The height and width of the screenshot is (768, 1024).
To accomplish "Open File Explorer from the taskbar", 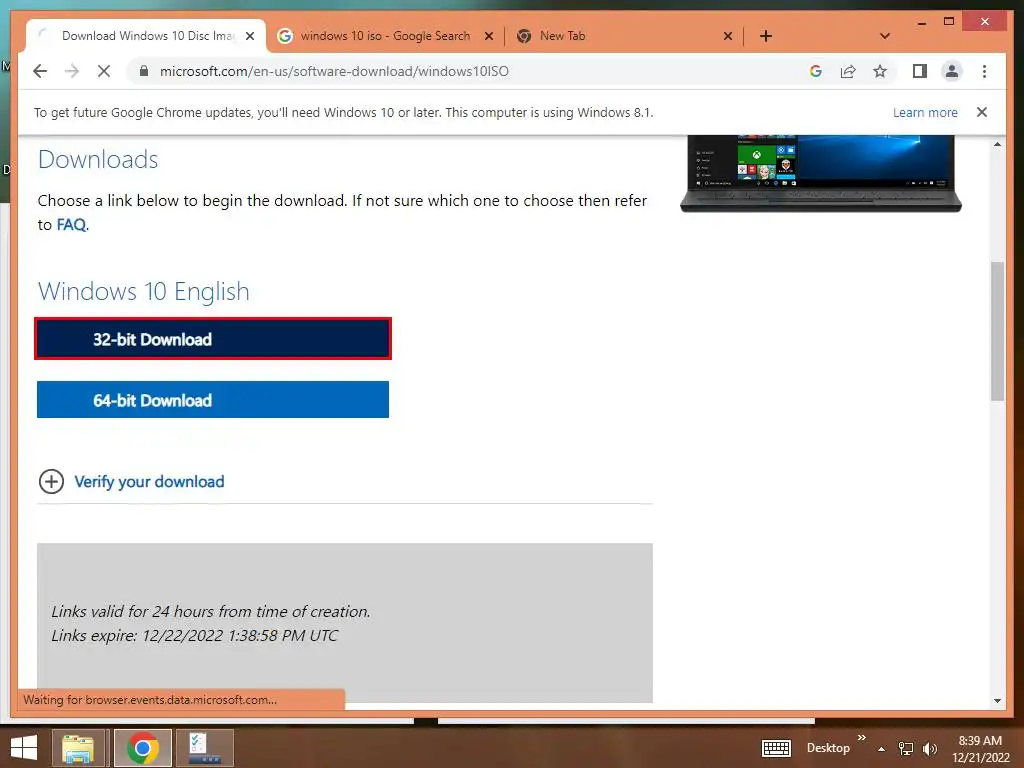I will [78, 748].
